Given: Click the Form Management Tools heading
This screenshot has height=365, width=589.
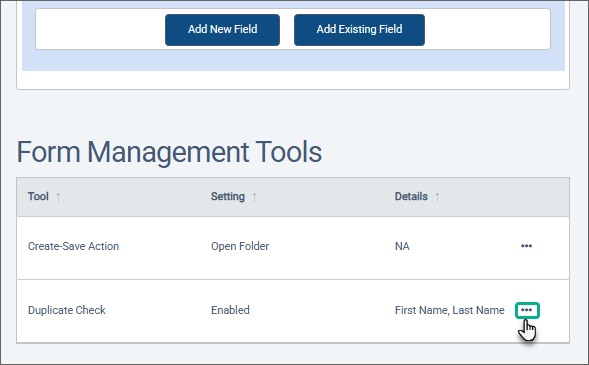Looking at the screenshot, I should (x=169, y=152).
